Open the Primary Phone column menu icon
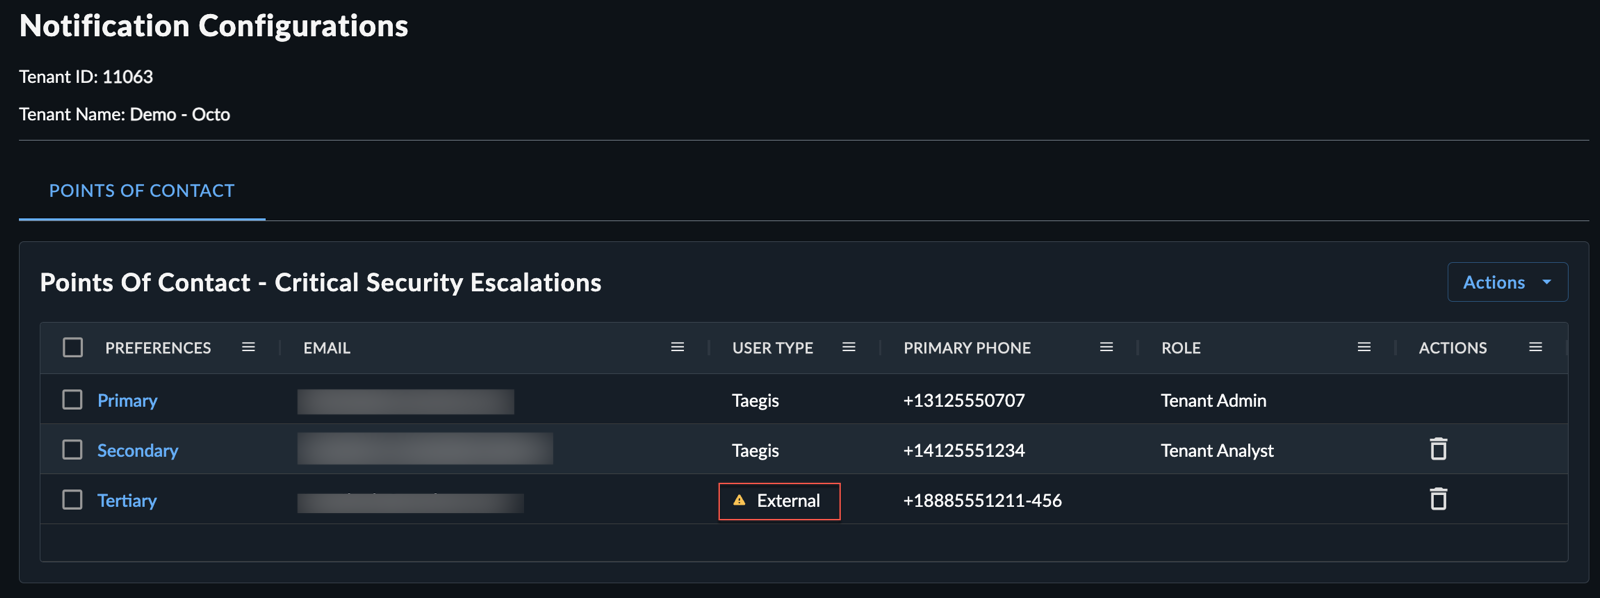The width and height of the screenshot is (1600, 598). (1106, 348)
